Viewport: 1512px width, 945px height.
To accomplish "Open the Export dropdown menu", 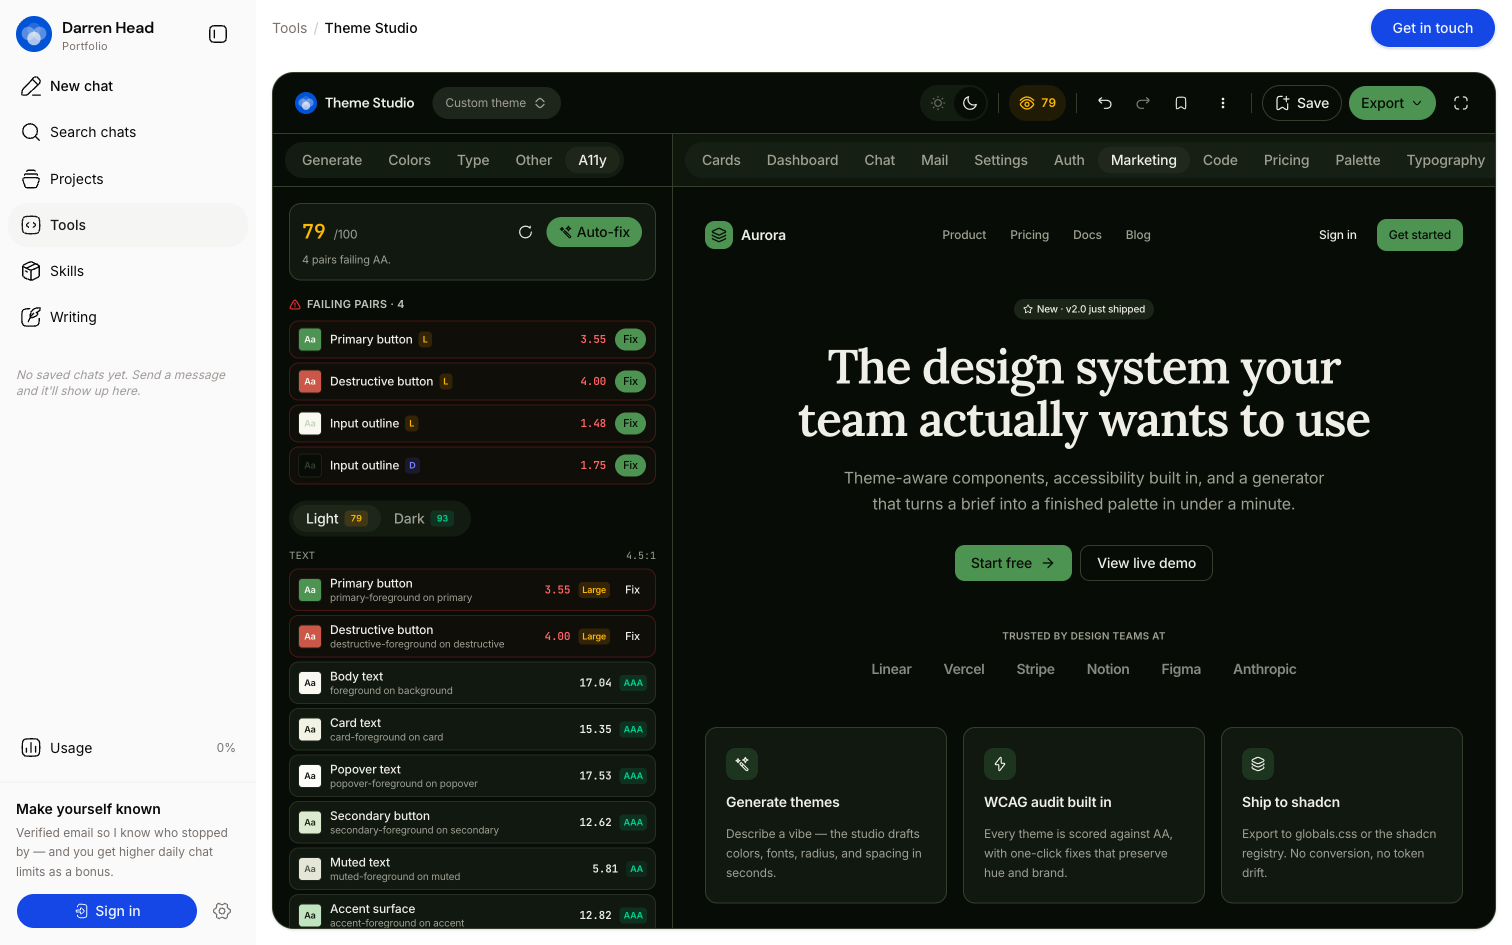I will coord(1392,103).
